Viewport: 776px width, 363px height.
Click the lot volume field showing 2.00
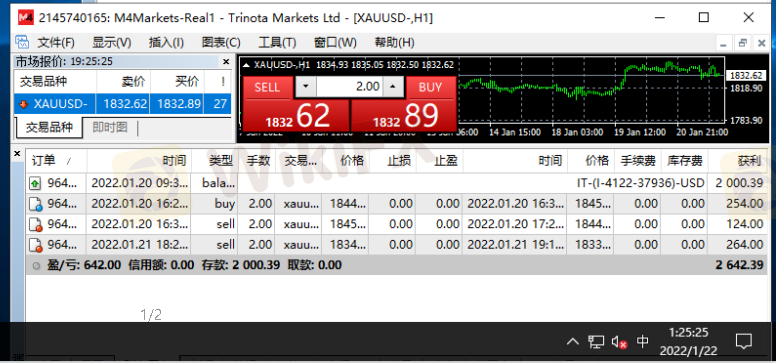click(349, 87)
